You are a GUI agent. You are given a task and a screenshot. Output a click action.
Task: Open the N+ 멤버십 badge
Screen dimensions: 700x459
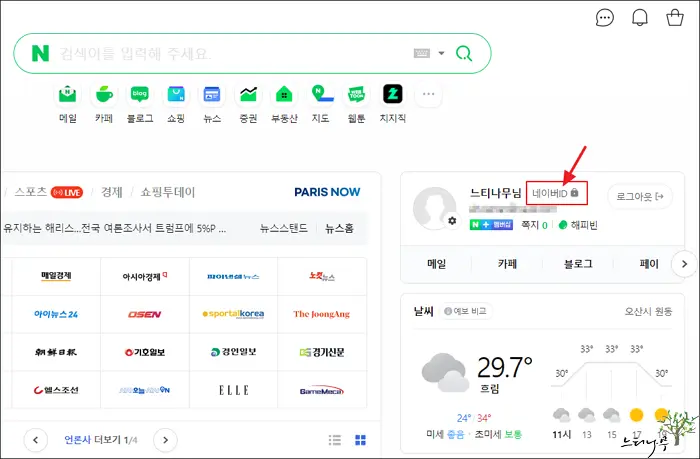[491, 225]
